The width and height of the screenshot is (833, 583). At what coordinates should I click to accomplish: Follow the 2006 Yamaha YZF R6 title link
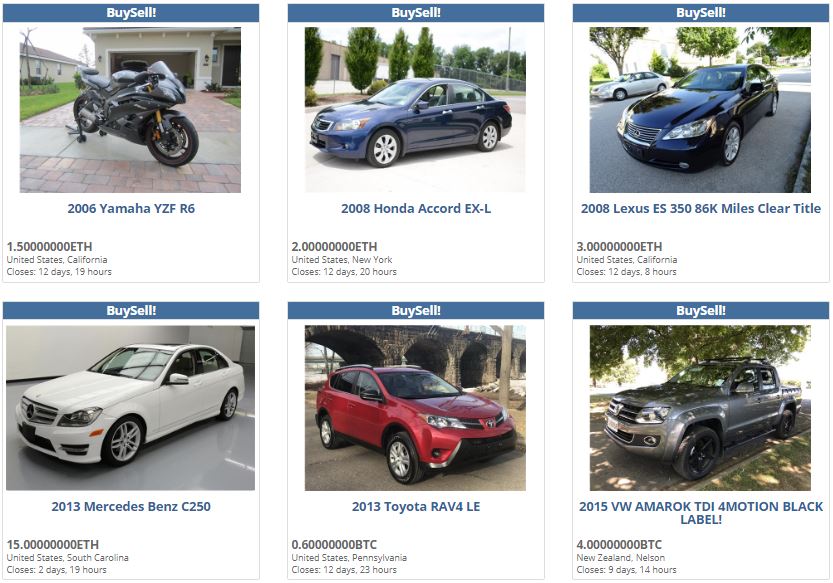[x=131, y=208]
